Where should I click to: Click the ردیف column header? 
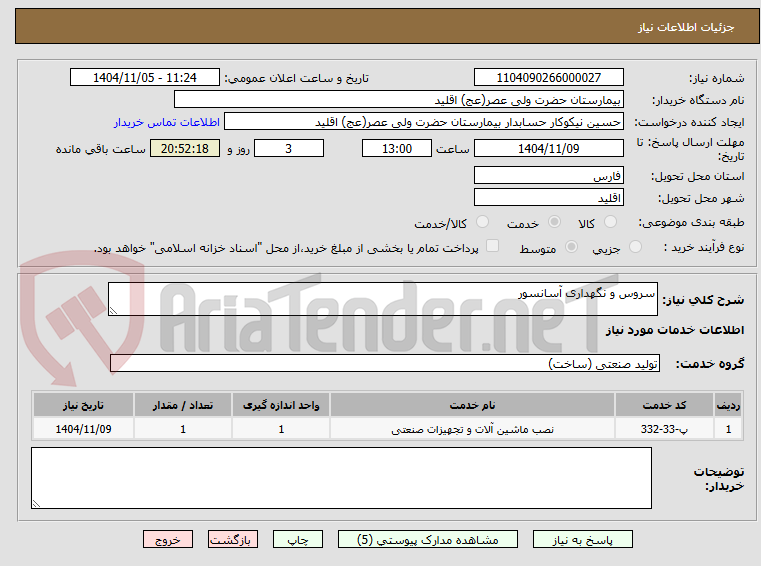coord(728,405)
